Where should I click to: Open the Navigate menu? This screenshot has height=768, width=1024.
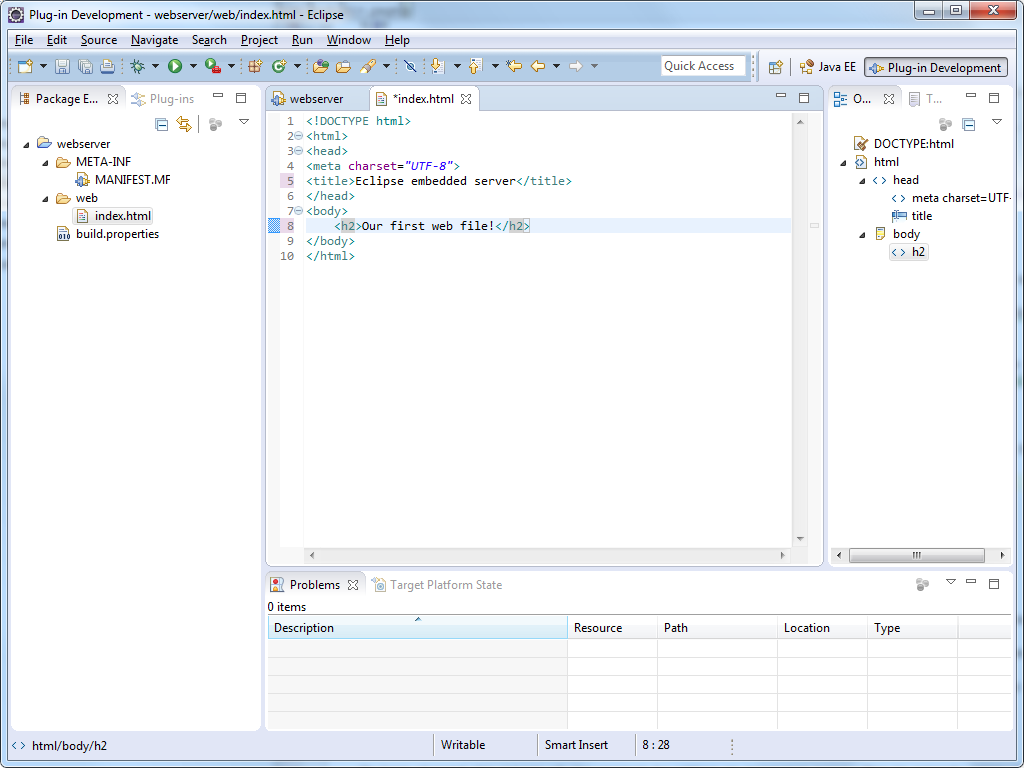tap(154, 40)
